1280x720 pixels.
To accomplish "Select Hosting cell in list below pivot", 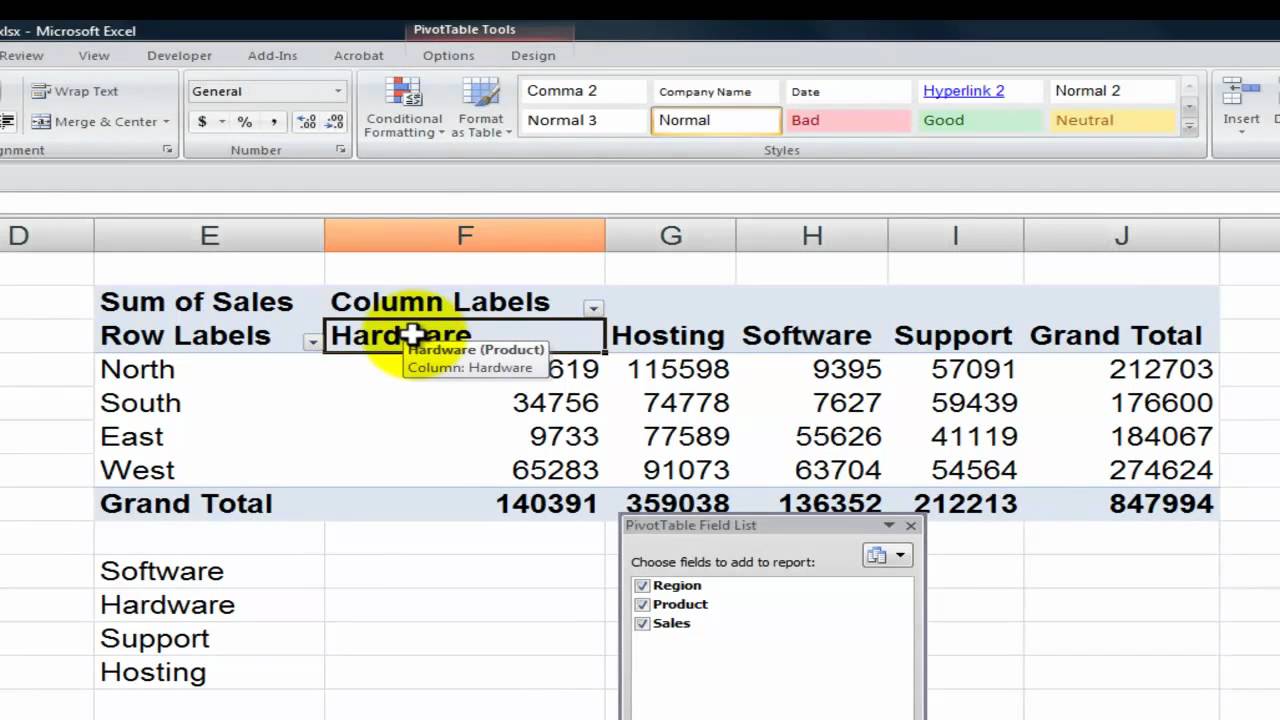I will [209, 672].
